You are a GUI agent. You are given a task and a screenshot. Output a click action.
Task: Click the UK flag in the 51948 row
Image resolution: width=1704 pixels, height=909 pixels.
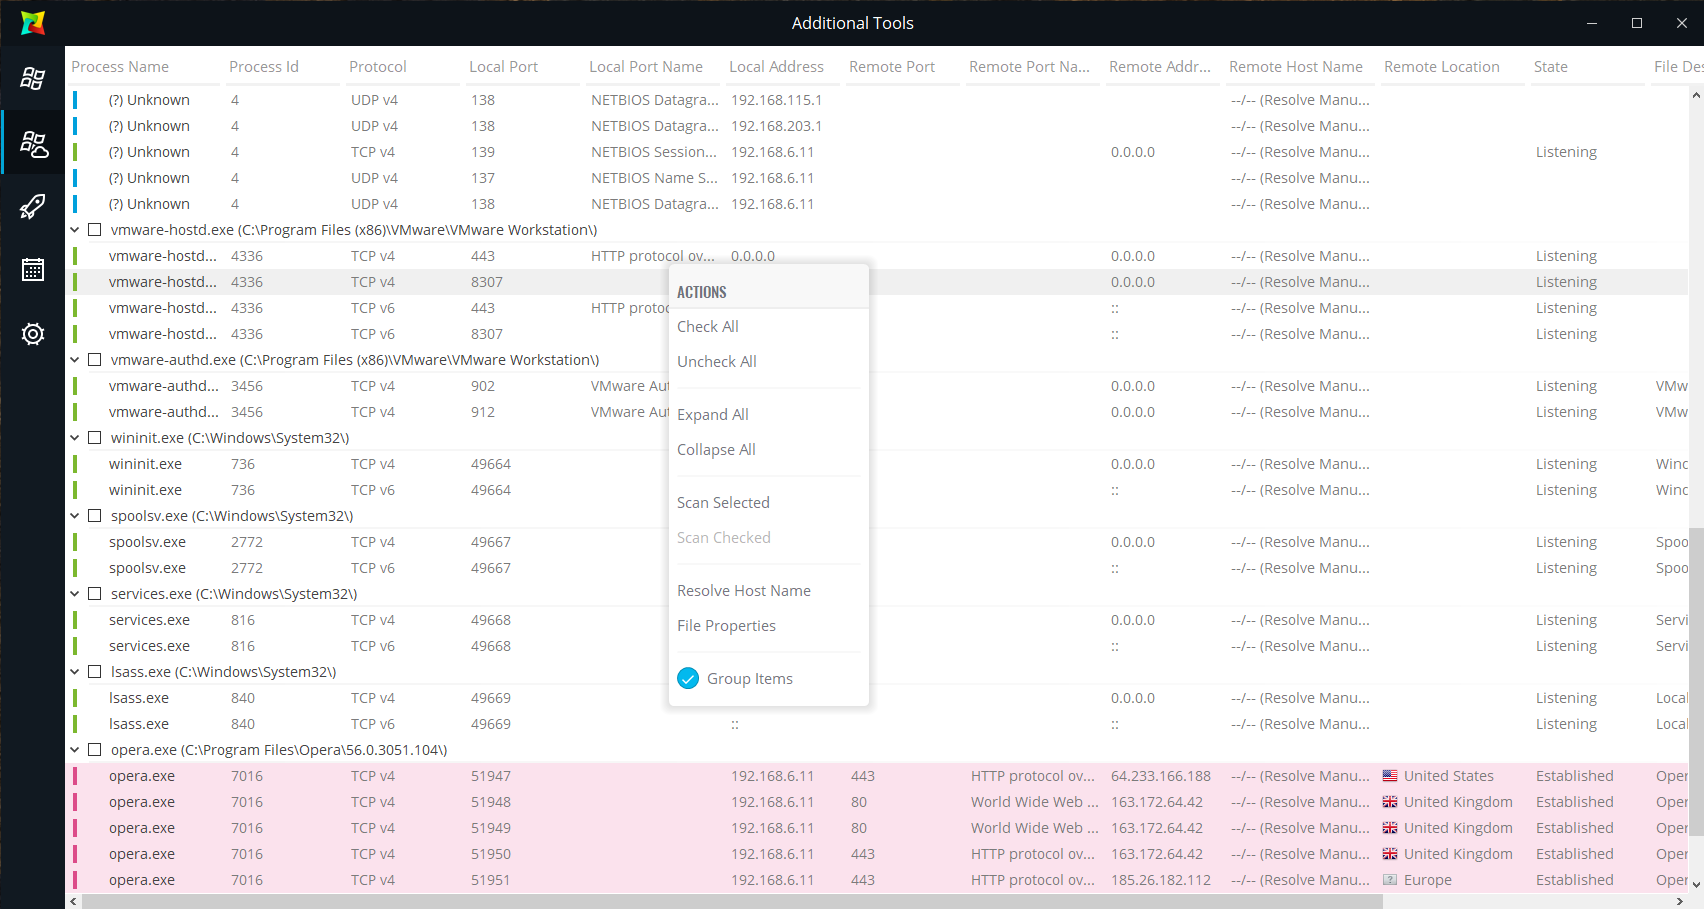1390,802
